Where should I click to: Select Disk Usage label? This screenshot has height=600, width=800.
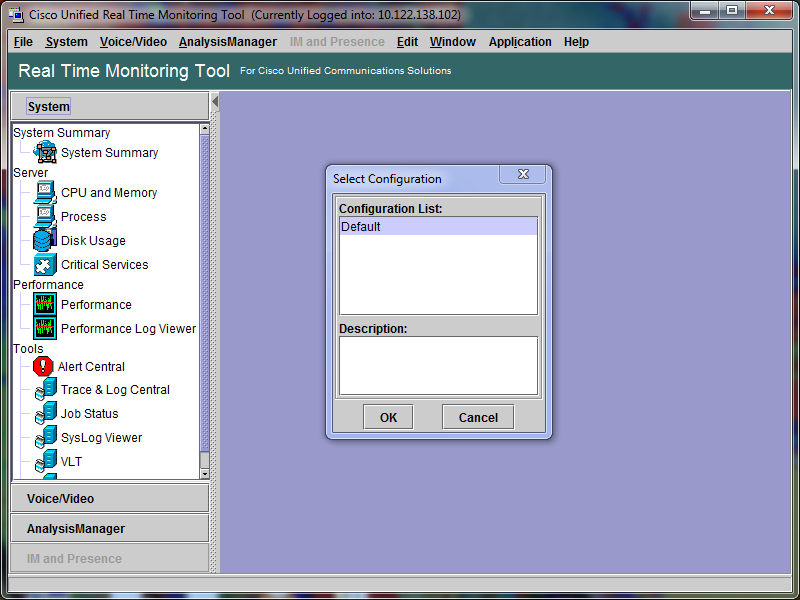click(x=93, y=240)
